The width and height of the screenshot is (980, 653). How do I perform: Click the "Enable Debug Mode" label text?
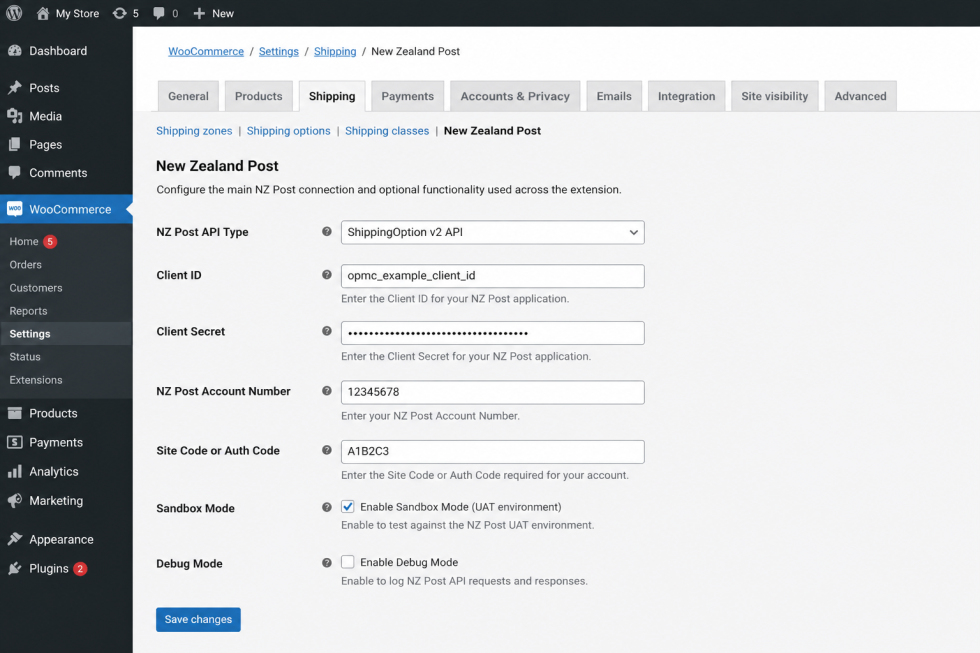[409, 562]
